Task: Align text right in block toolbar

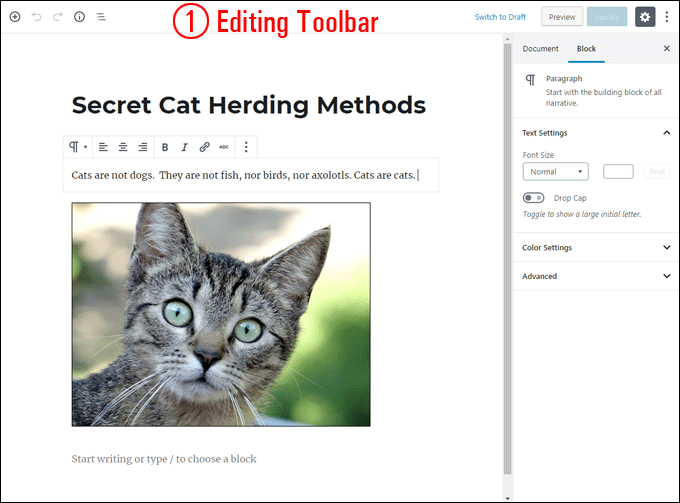Action: coord(143,147)
